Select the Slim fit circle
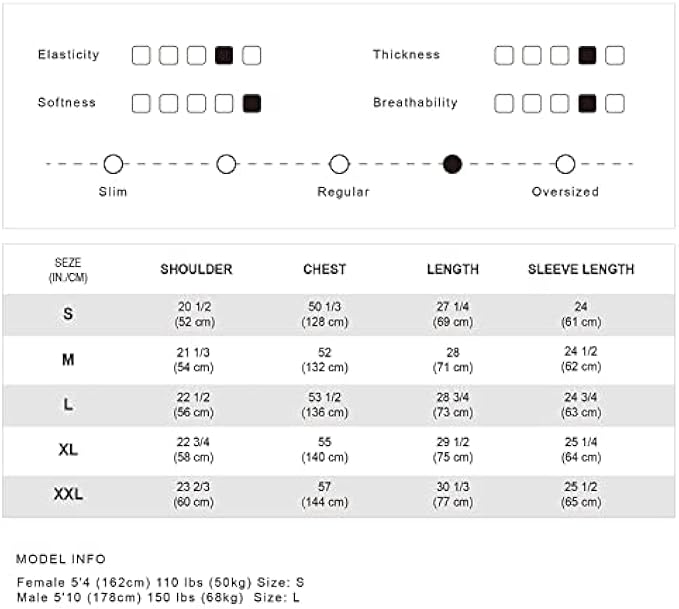 click(x=113, y=164)
